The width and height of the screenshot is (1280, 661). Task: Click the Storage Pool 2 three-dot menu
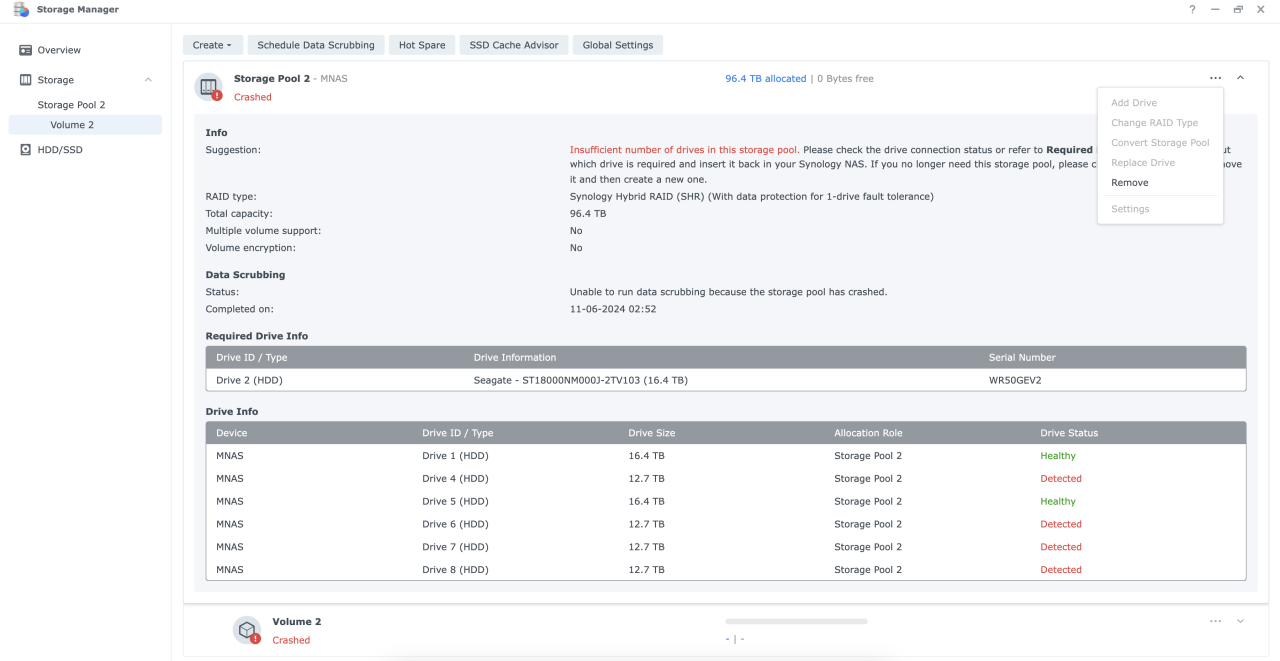[x=1215, y=78]
